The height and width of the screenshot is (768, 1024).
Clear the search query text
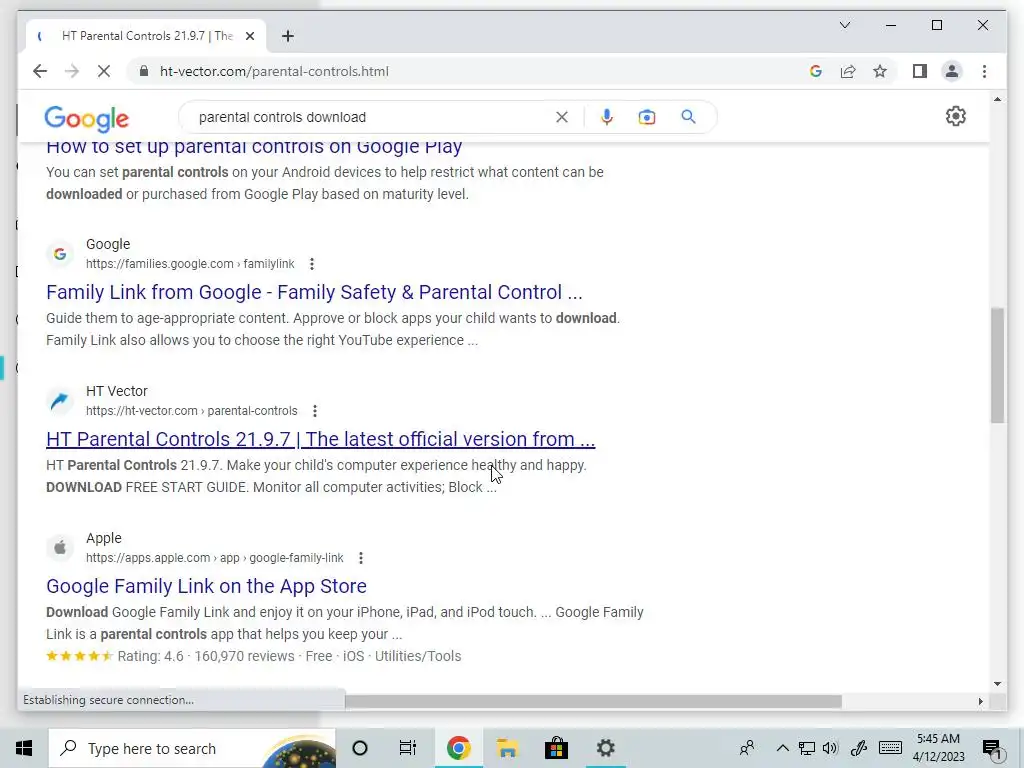pyautogui.click(x=562, y=117)
